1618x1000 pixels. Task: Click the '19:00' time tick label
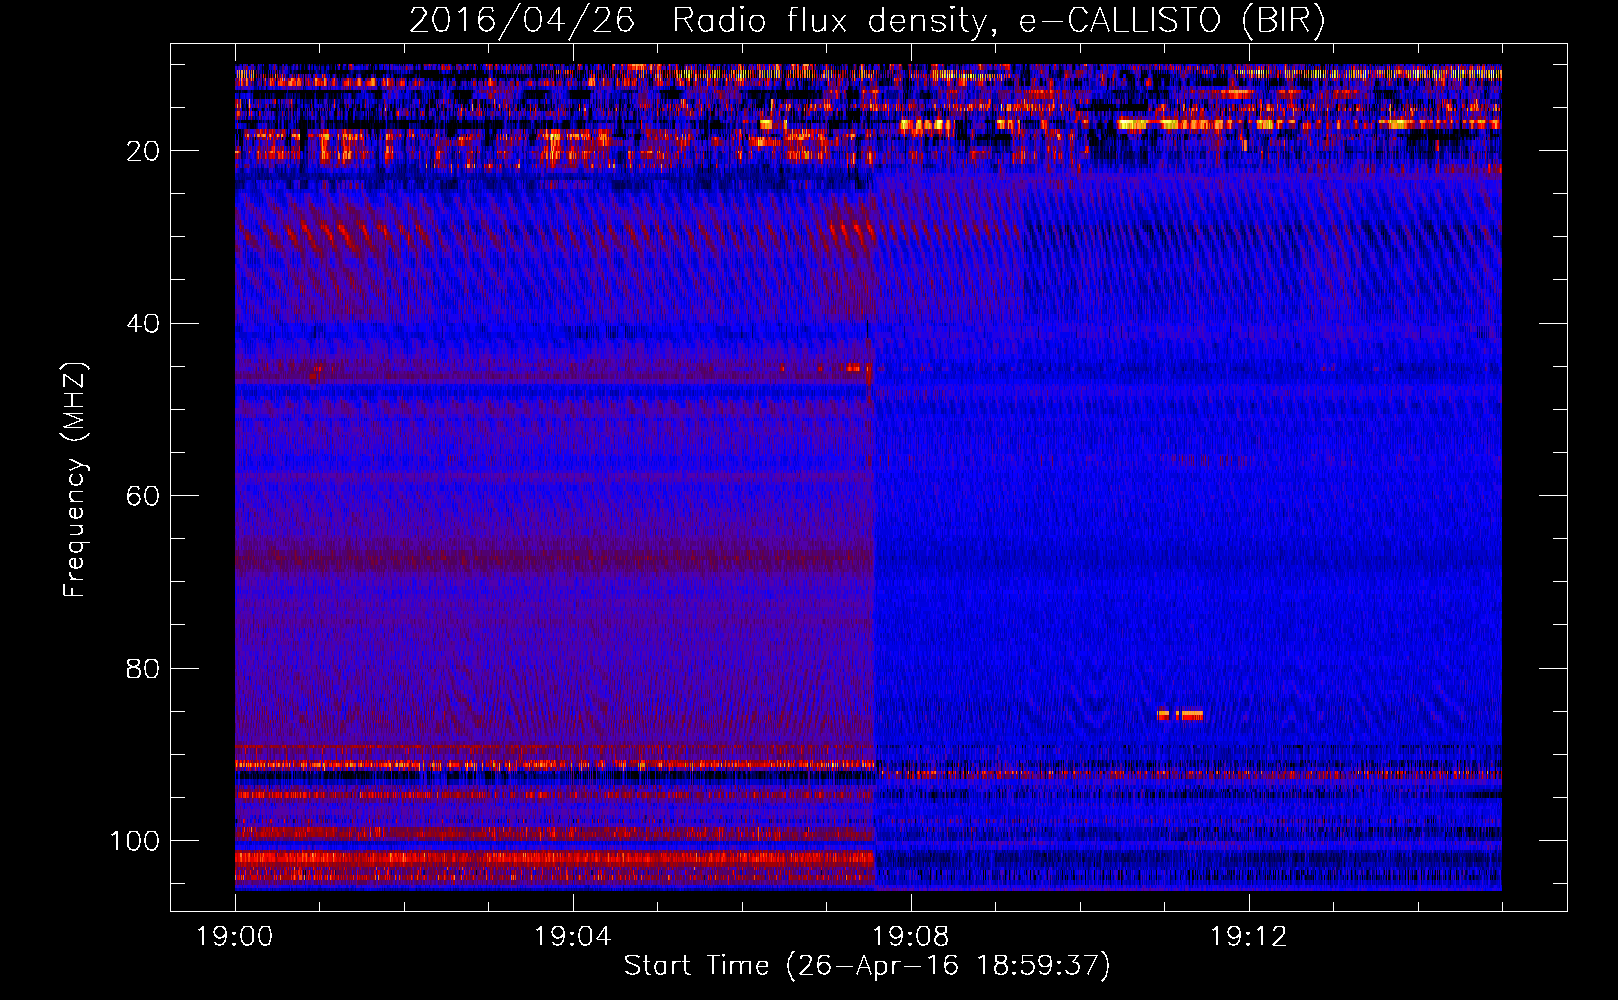pos(235,936)
